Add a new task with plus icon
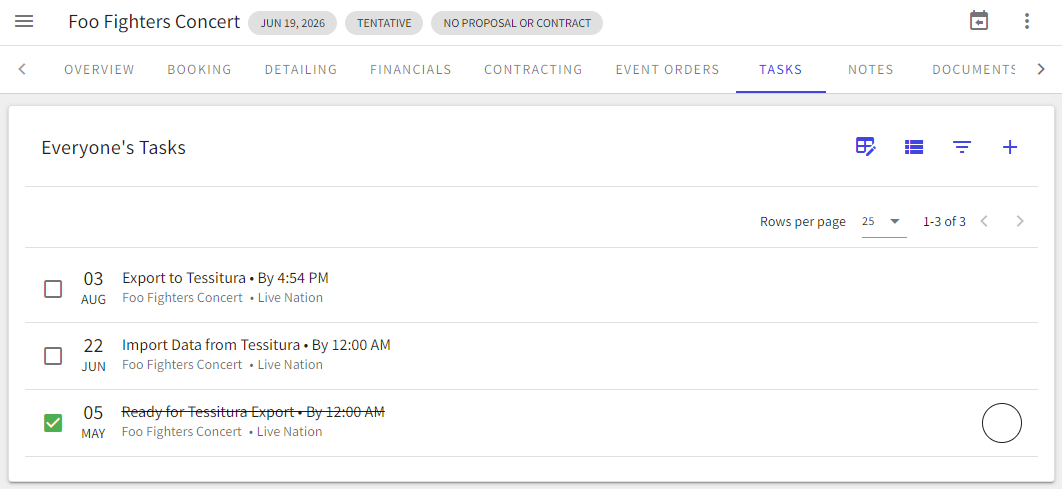1062x489 pixels. pyautogui.click(x=1010, y=147)
